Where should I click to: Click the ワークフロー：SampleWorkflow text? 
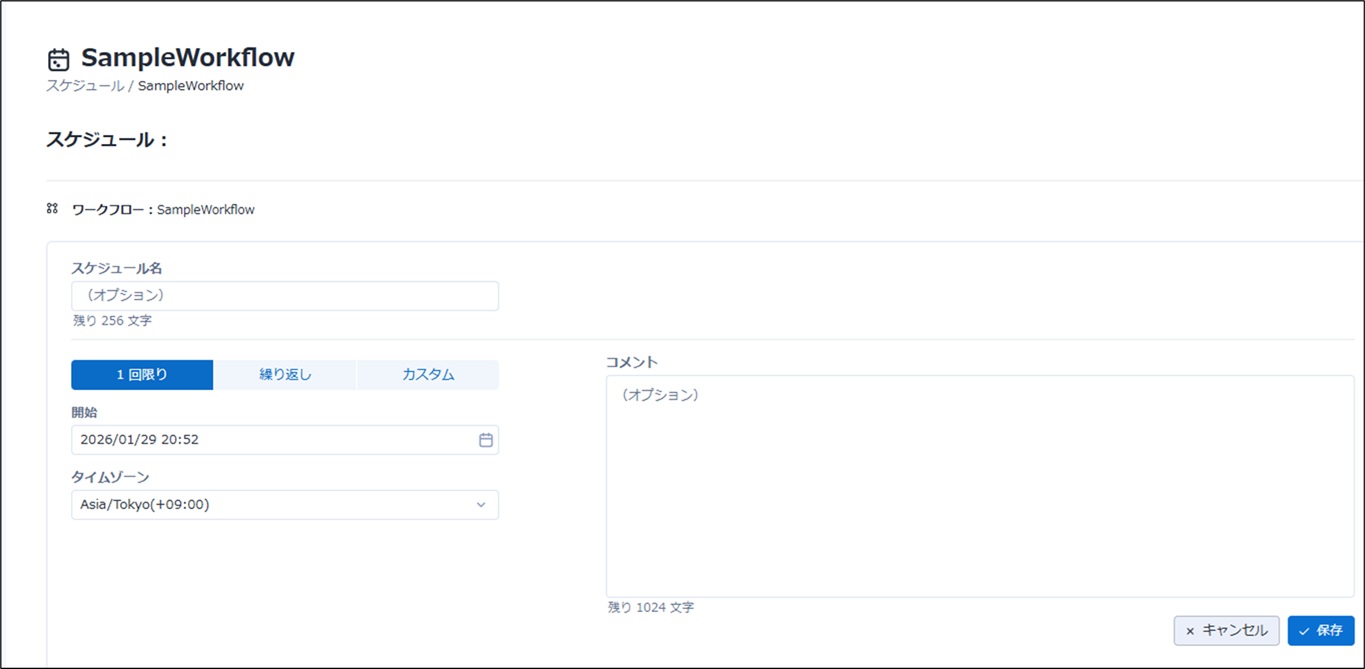163,210
